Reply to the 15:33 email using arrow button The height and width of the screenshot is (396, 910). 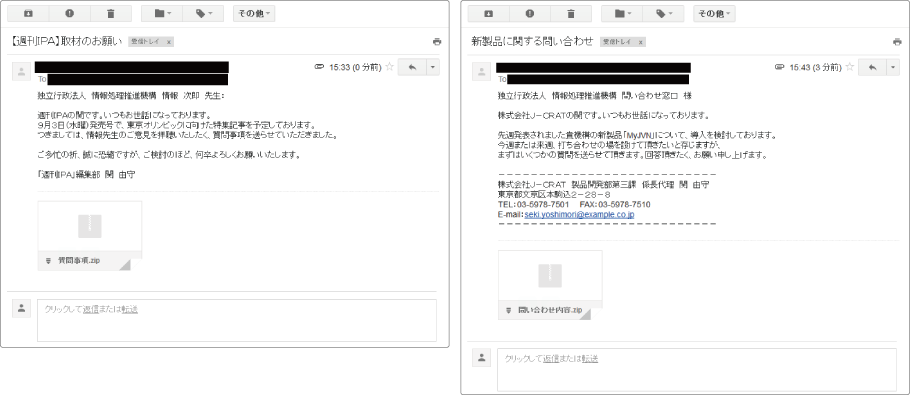(x=412, y=67)
